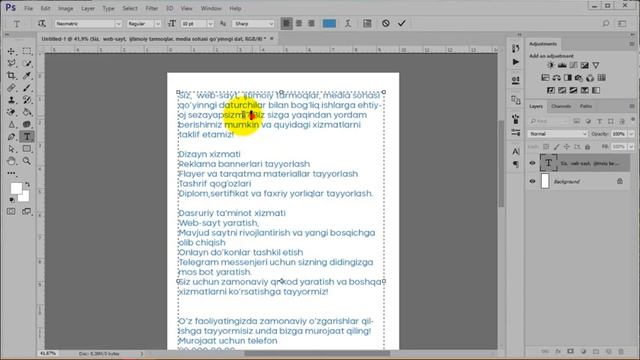Viewport: 640px width, 360px height.
Task: Select the Horizontal Type tool
Action: pyautogui.click(x=27, y=137)
